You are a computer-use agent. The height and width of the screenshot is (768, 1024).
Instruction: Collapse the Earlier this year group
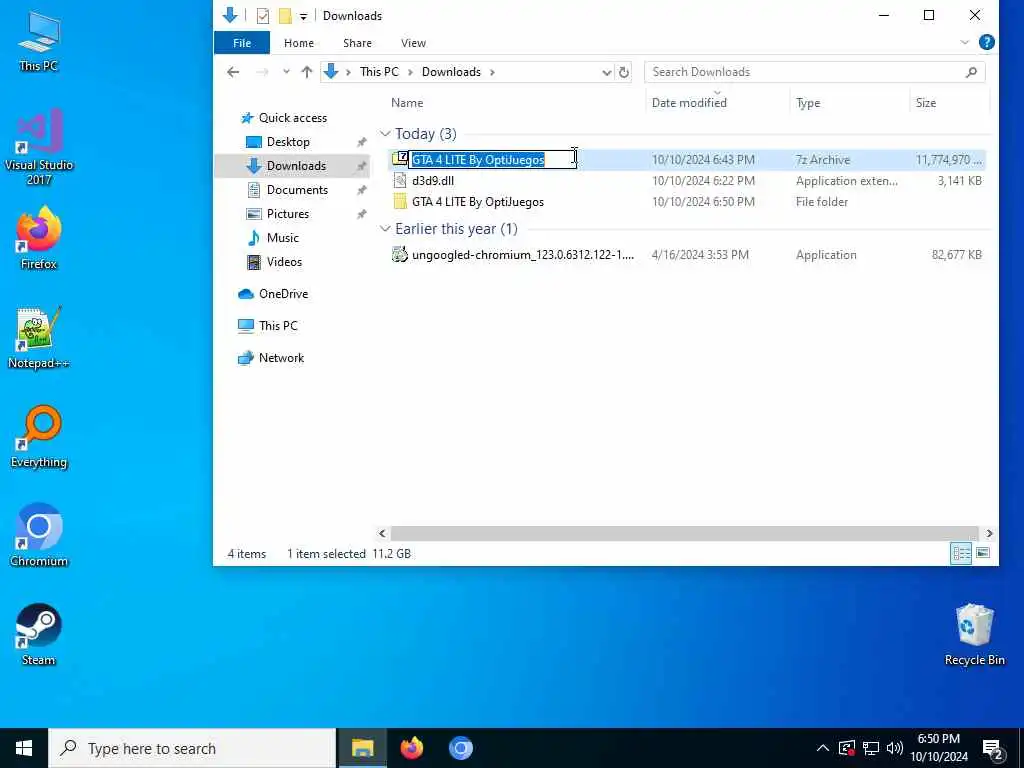click(385, 229)
